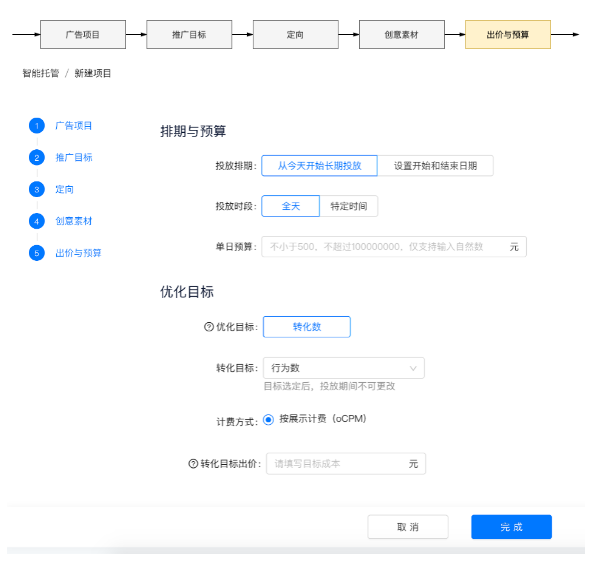Click the highlighted 出价与预算 flowchart box
The width and height of the screenshot is (593, 561).
point(508,34)
